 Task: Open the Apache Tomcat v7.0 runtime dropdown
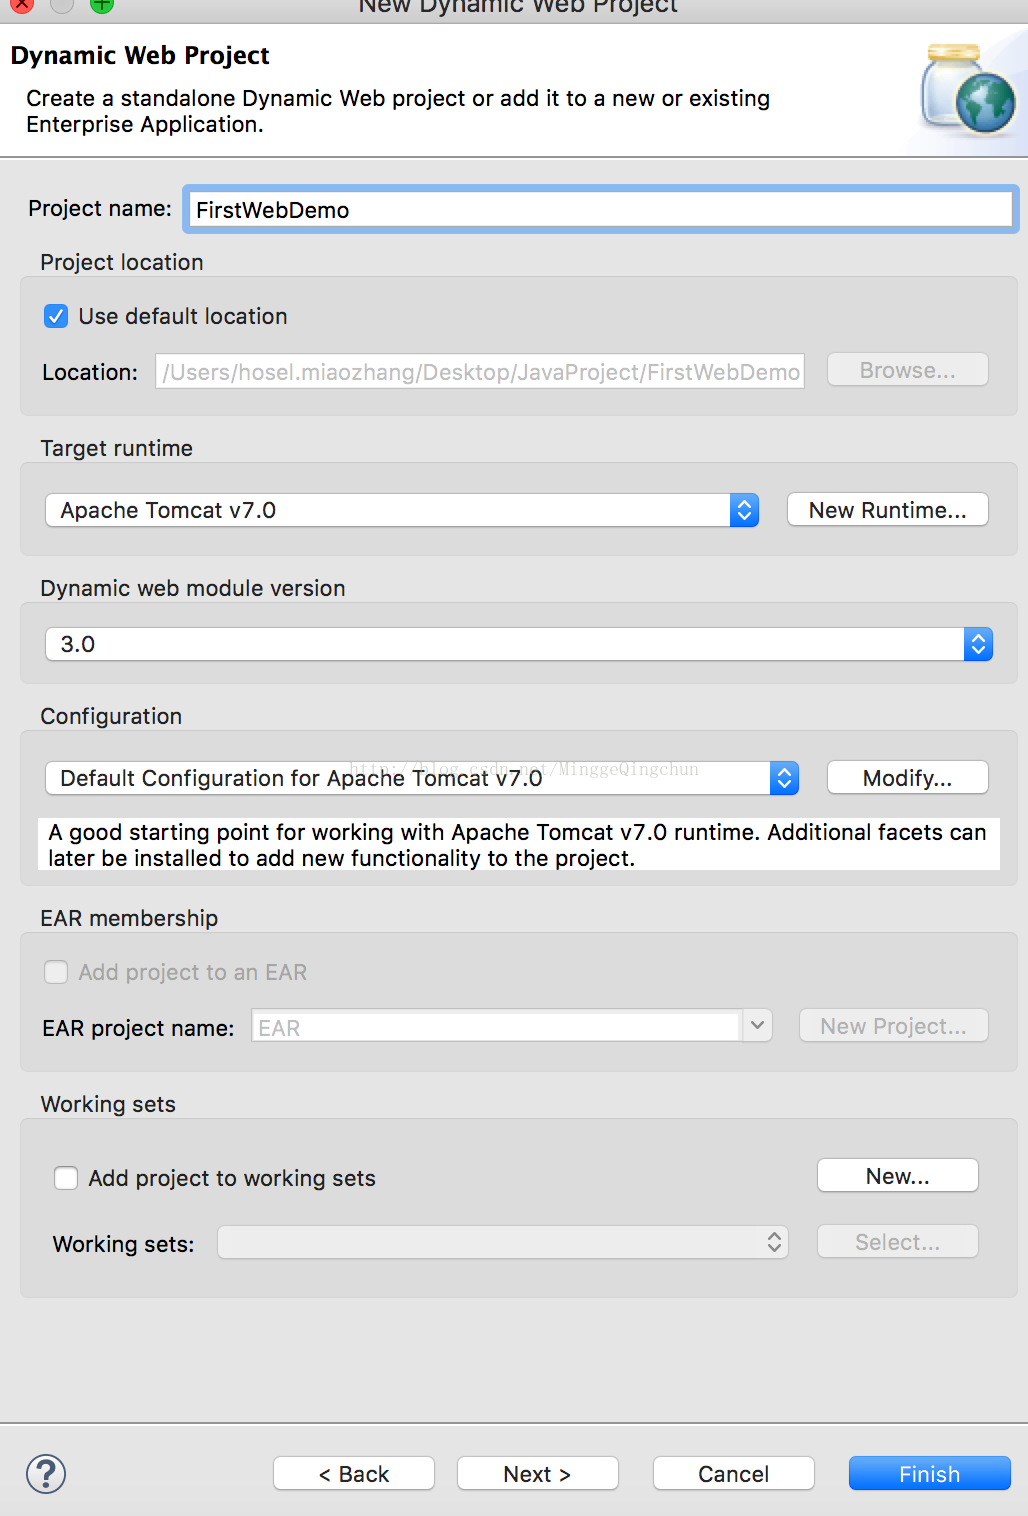[x=402, y=510]
